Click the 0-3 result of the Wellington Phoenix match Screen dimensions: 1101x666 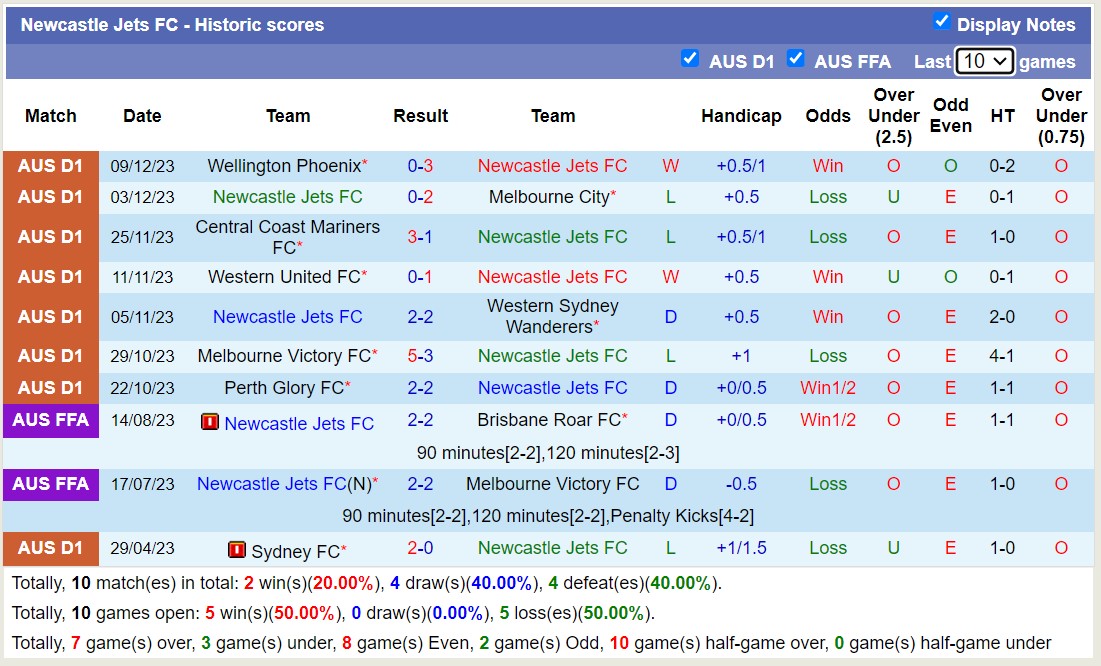420,165
